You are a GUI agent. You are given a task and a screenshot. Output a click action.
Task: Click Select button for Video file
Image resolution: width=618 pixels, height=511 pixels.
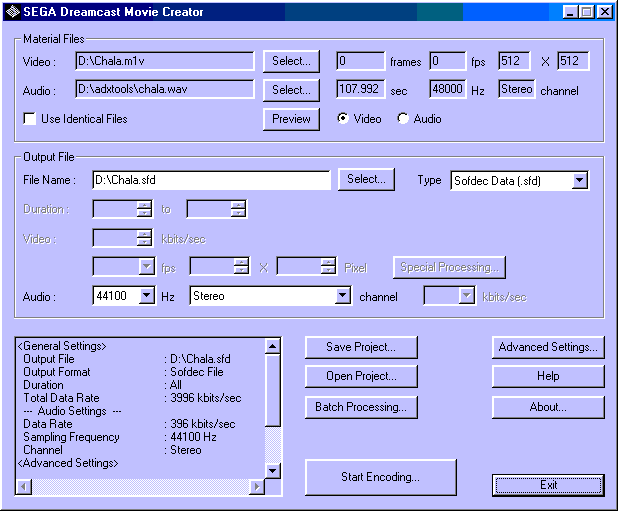291,61
